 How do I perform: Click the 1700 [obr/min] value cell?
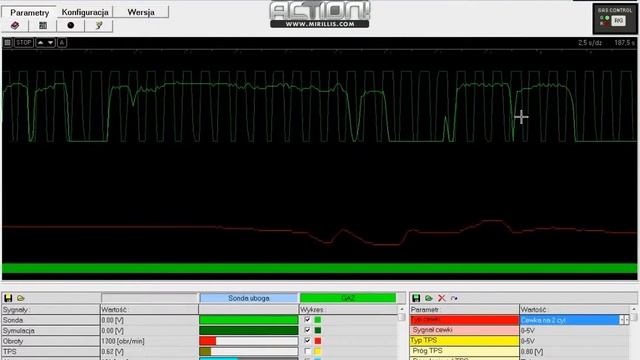point(149,341)
